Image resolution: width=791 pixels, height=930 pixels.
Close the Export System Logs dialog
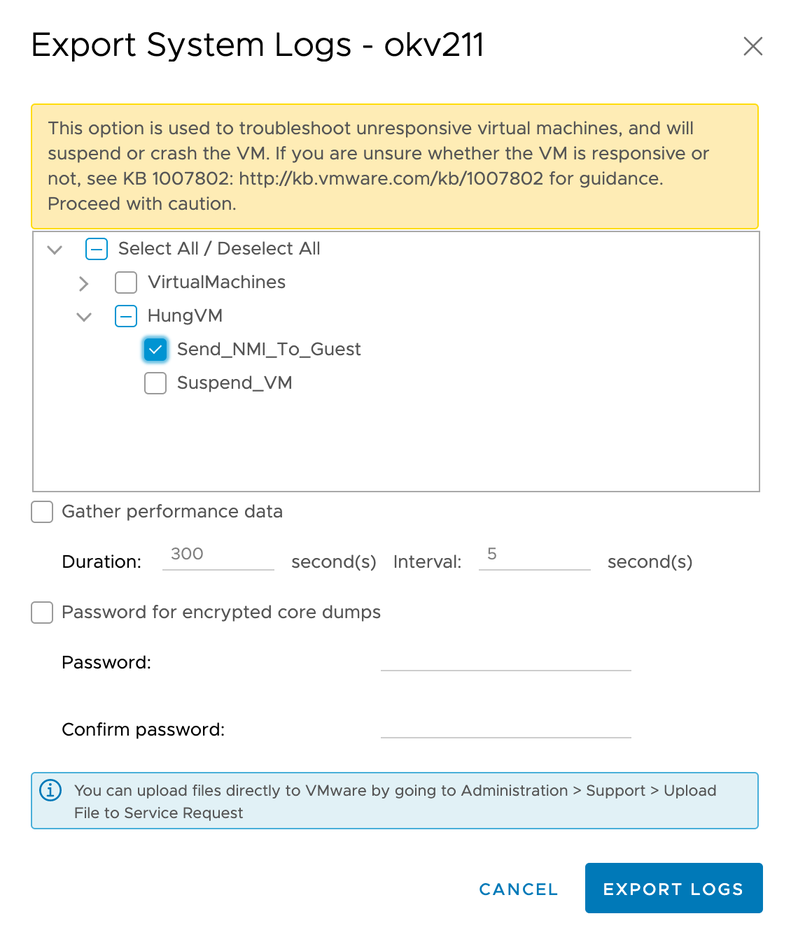click(x=753, y=46)
